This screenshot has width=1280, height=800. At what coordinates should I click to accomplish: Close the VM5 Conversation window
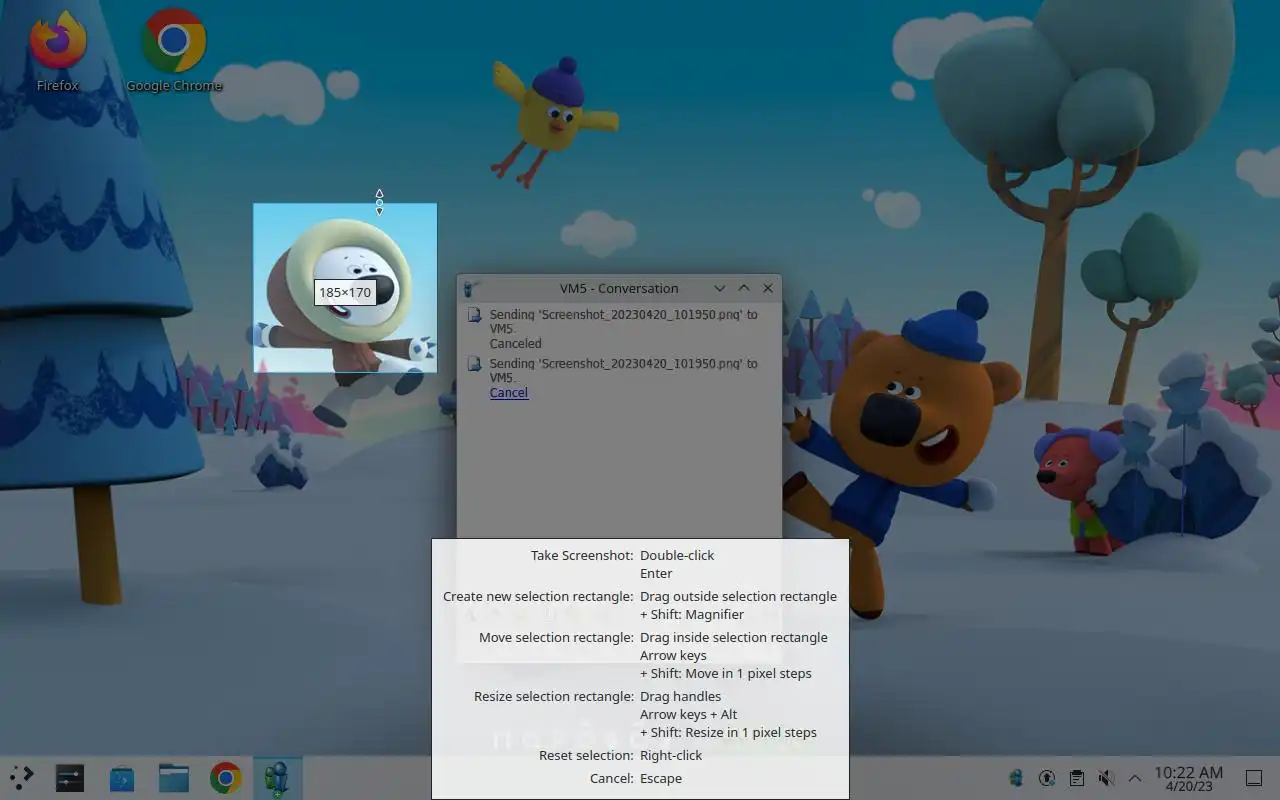coord(768,288)
